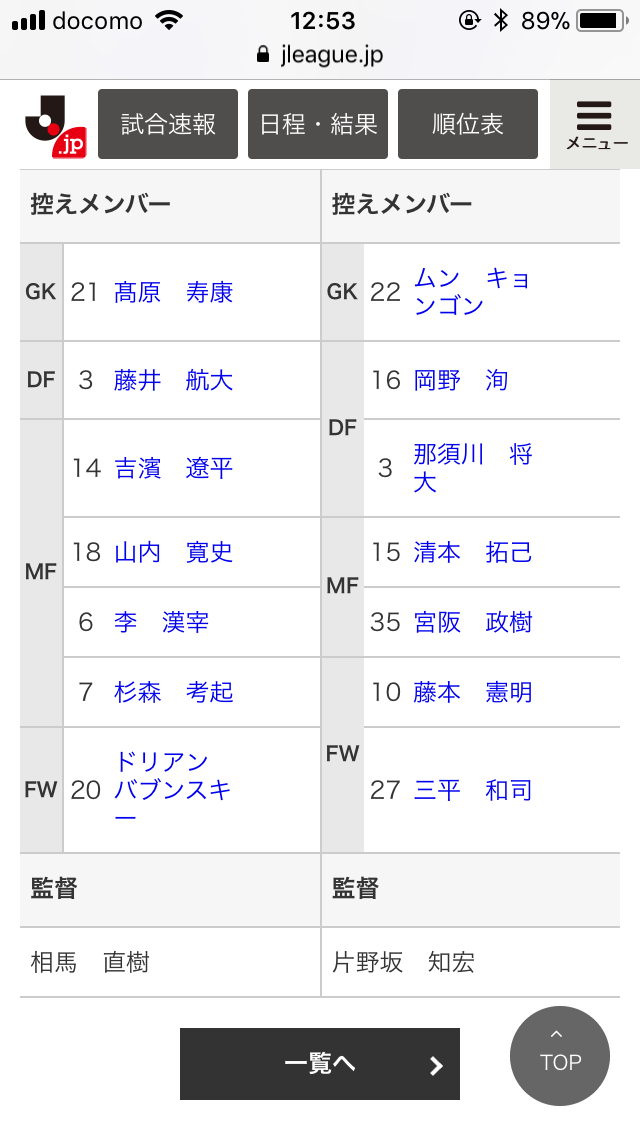View player 藤本 憲明 profile
Viewport: 640px width, 1136px height.
coord(473,692)
